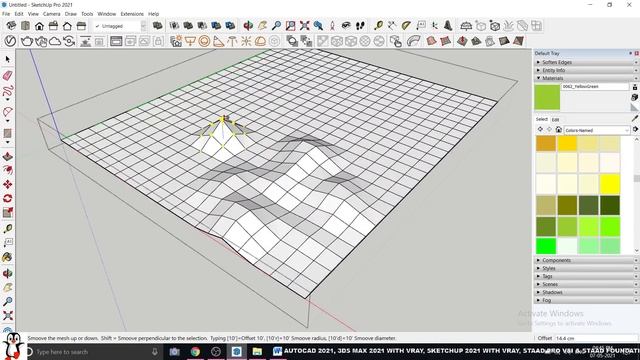The width and height of the screenshot is (640, 360).
Task: Activate the Rotate tool in left toolbar
Action: tap(7, 198)
